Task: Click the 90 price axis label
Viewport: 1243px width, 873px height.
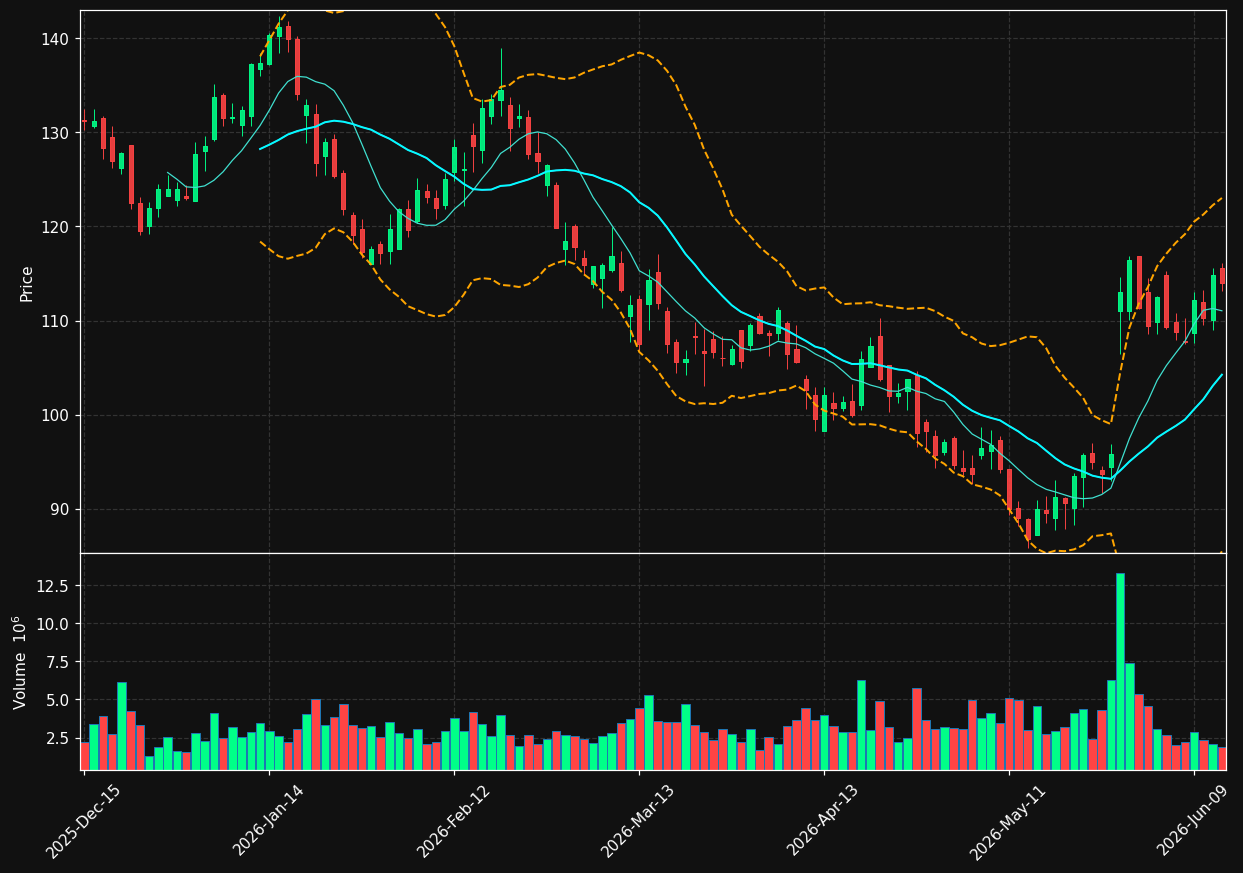Action: 60,509
